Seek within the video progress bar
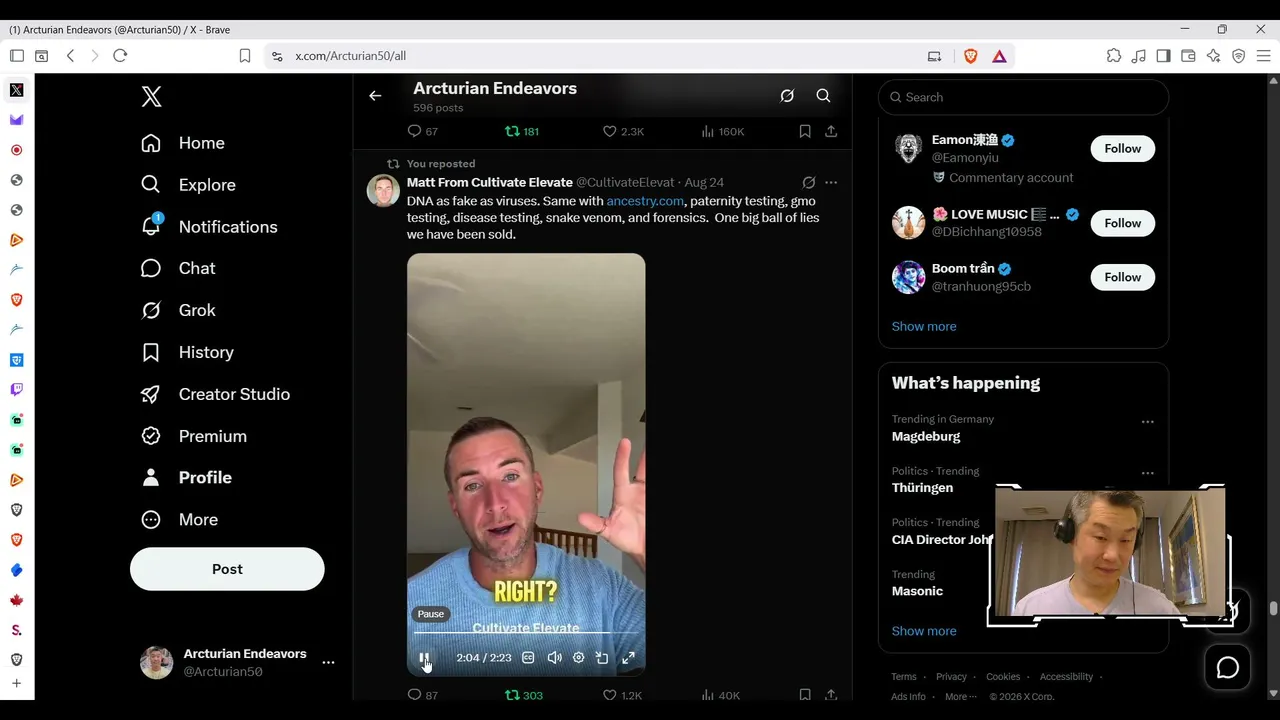This screenshot has height=720, width=1280. [526, 633]
